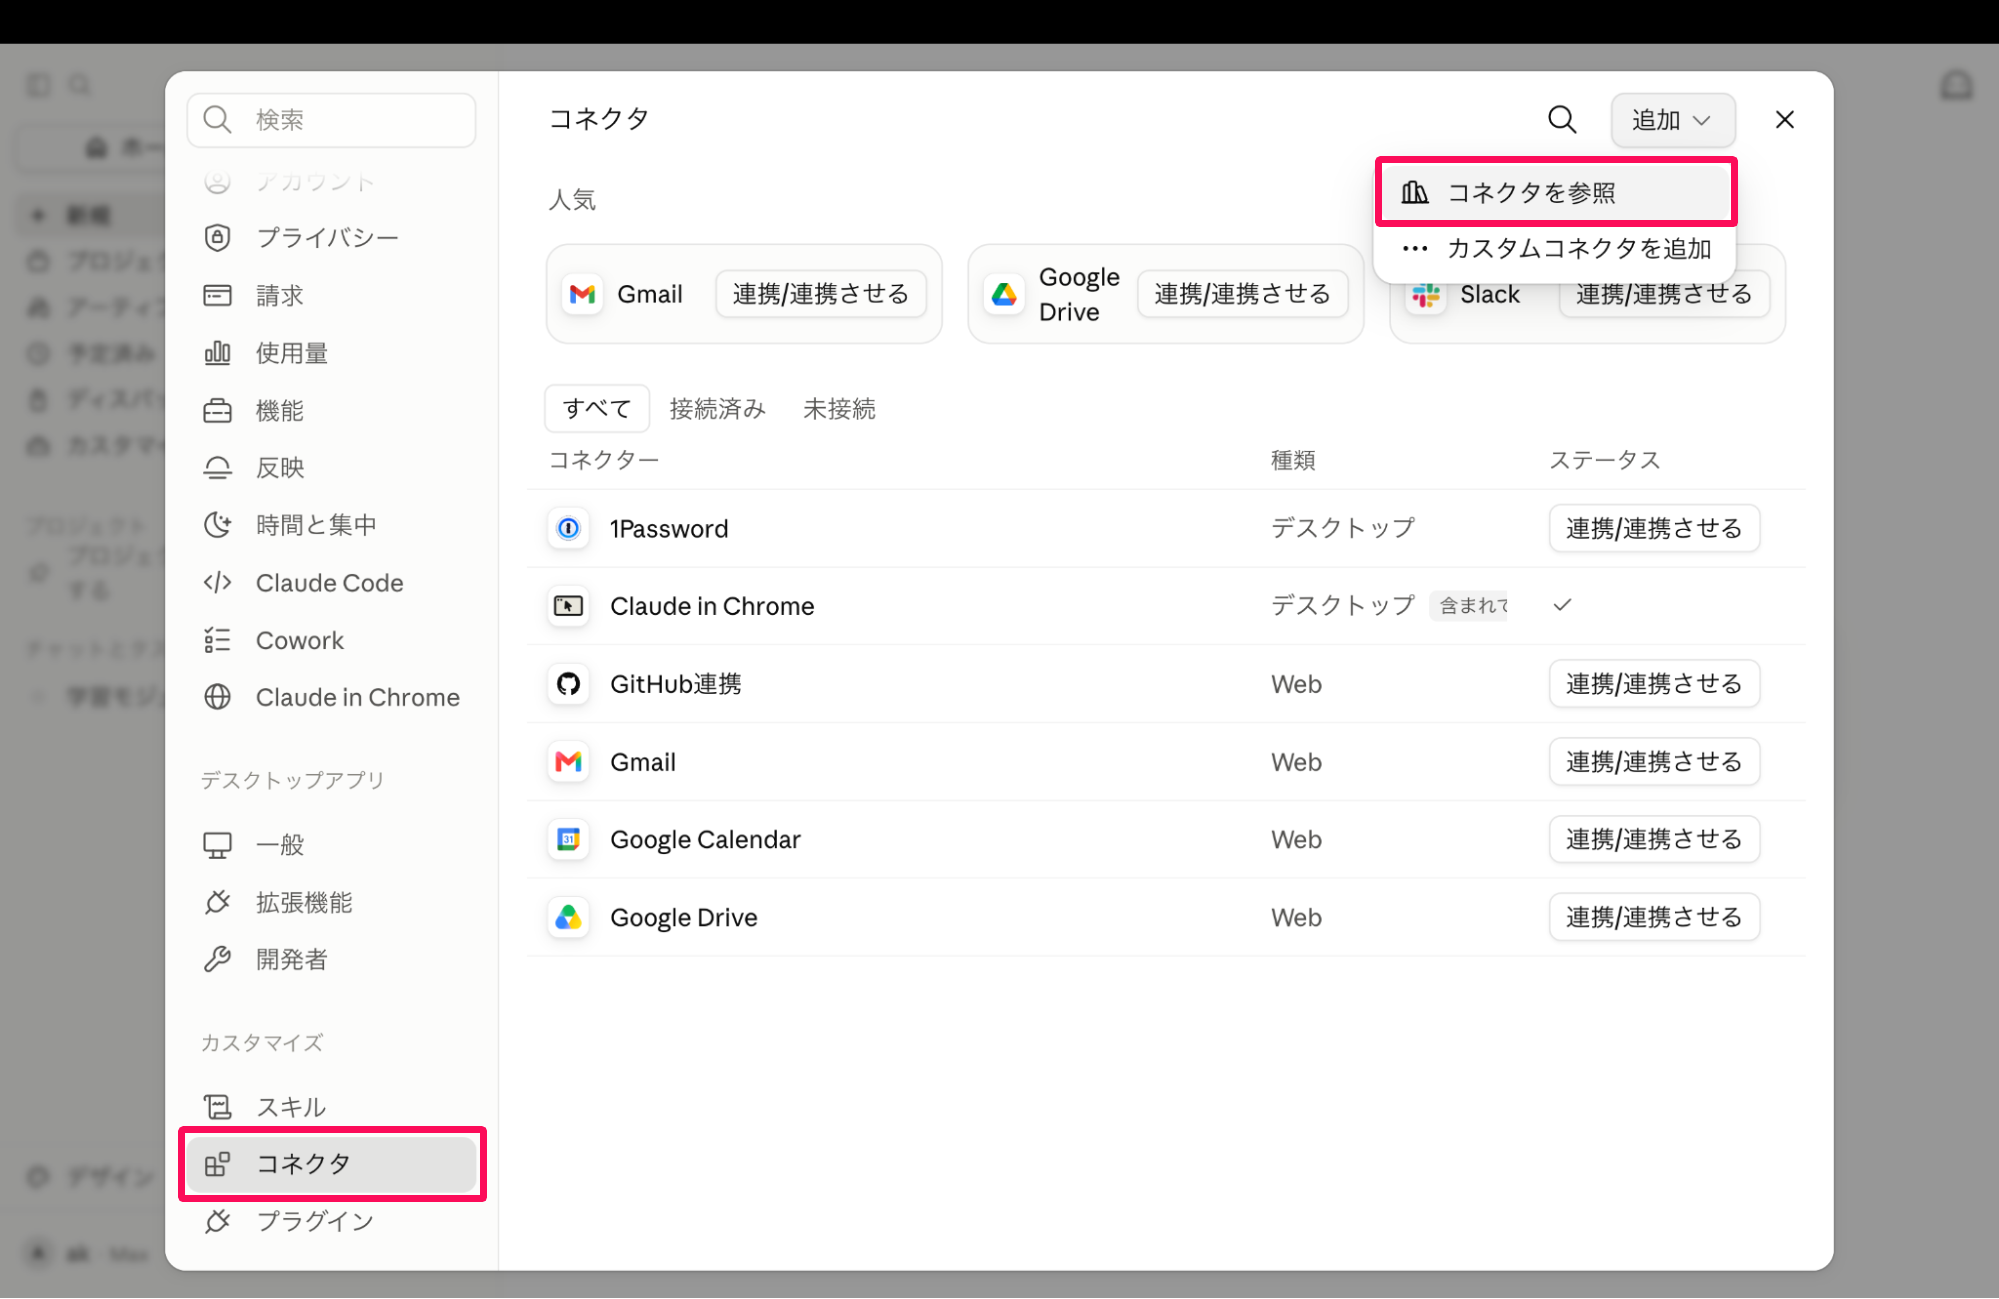Image resolution: width=1999 pixels, height=1299 pixels.
Task: Connect Gmail in the connector list row
Action: [1654, 762]
